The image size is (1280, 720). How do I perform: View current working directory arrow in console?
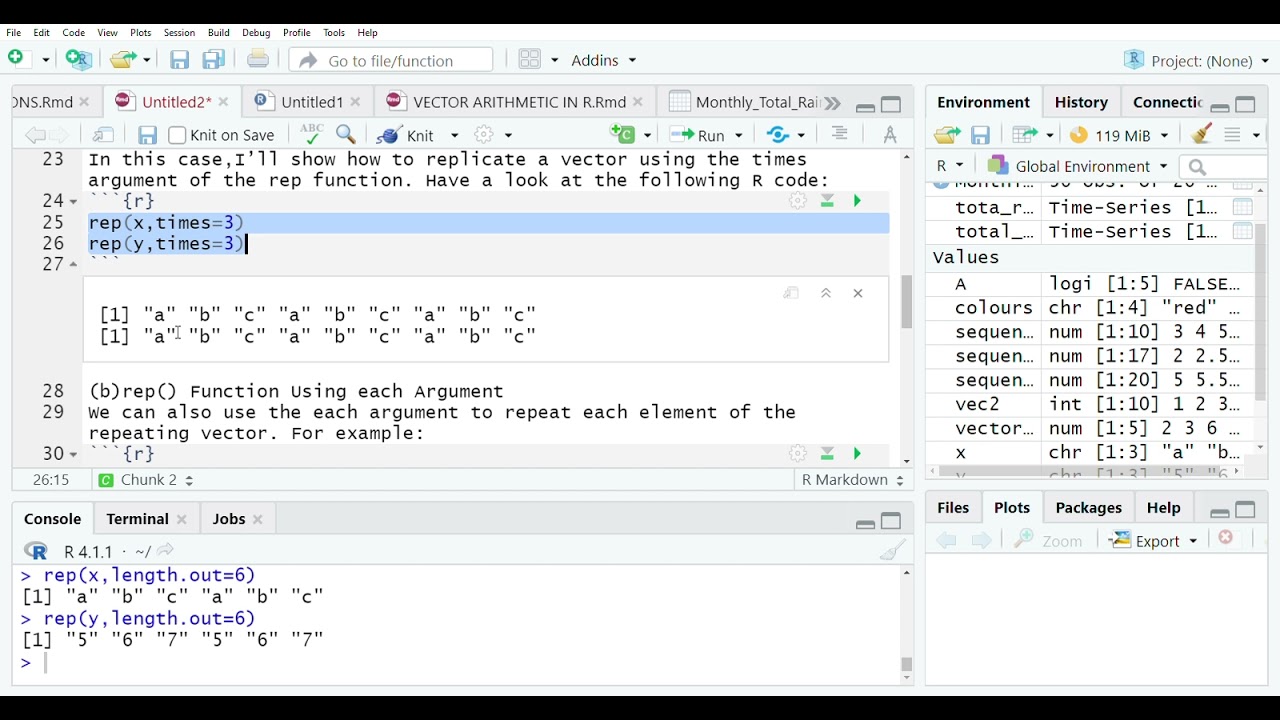[x=166, y=551]
